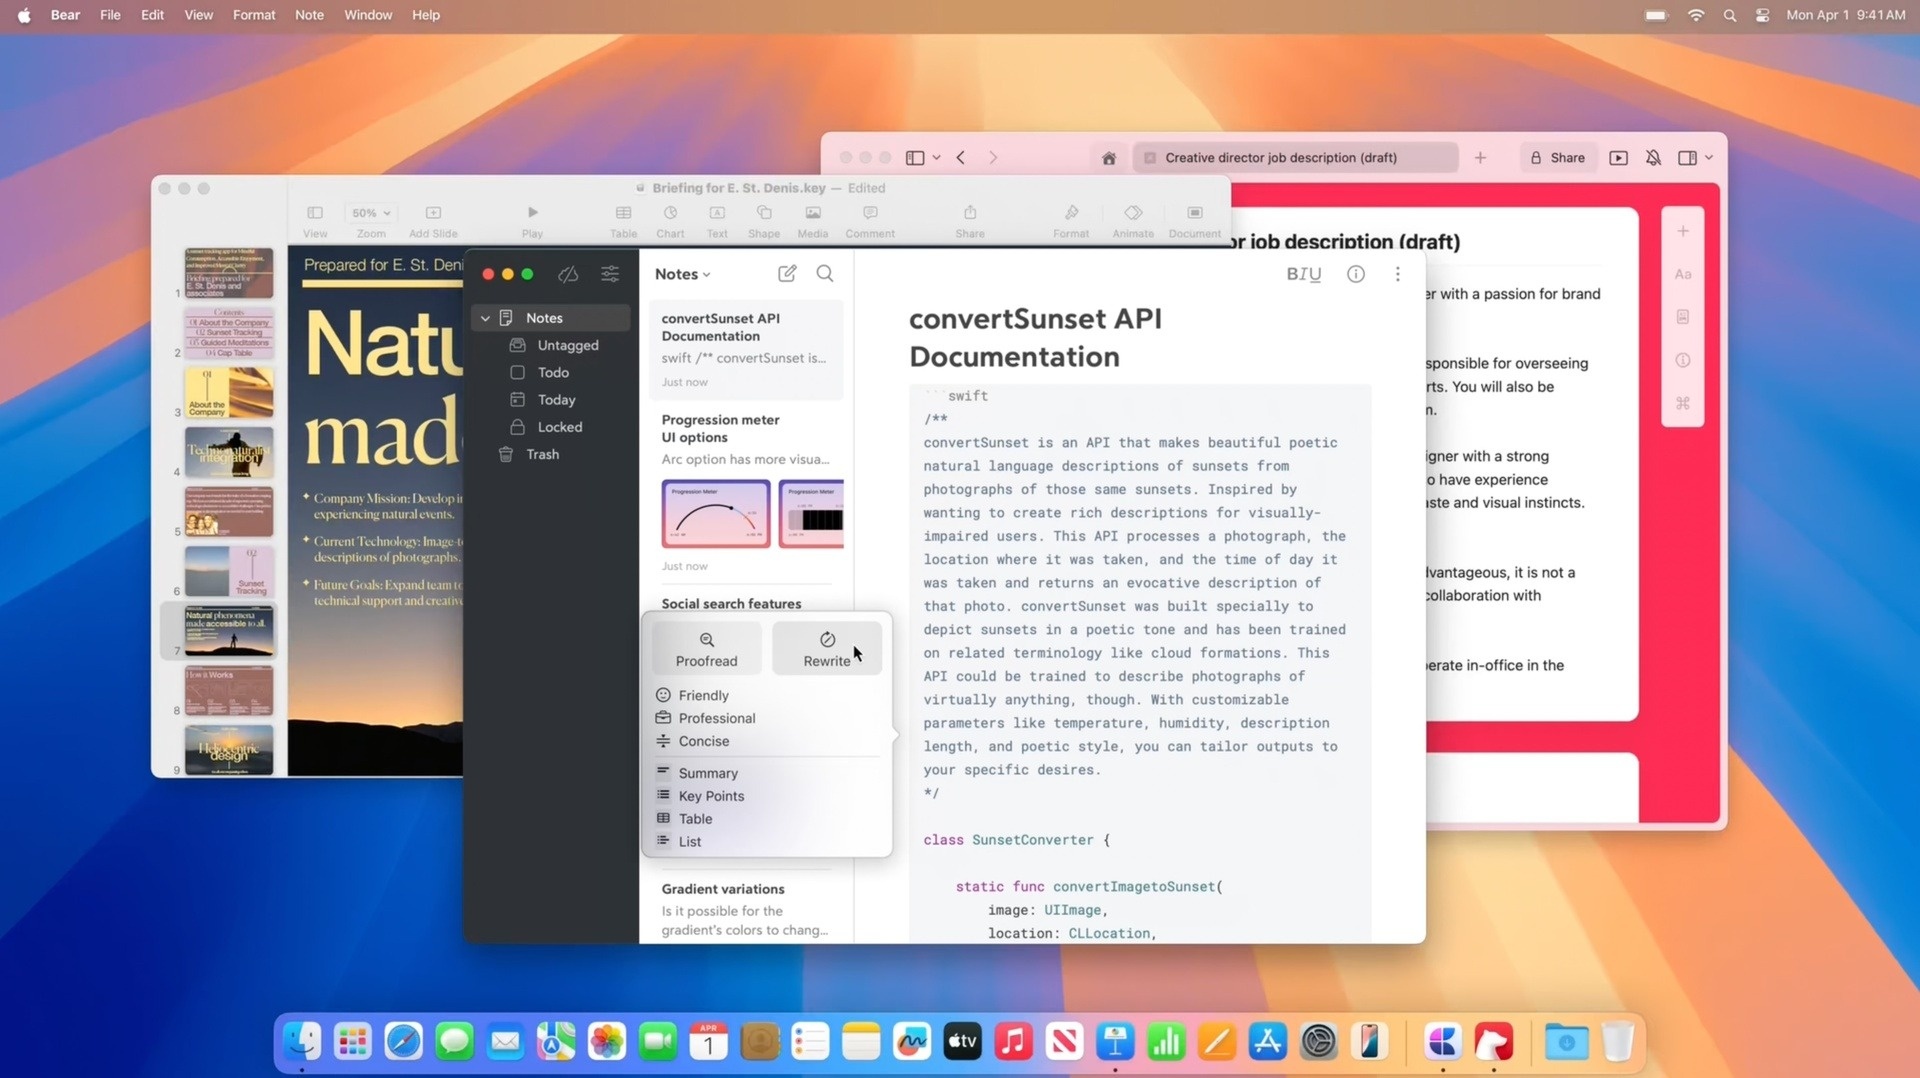Open the Format menu in the menu bar
Viewport: 1920px width, 1078px height.
point(253,15)
